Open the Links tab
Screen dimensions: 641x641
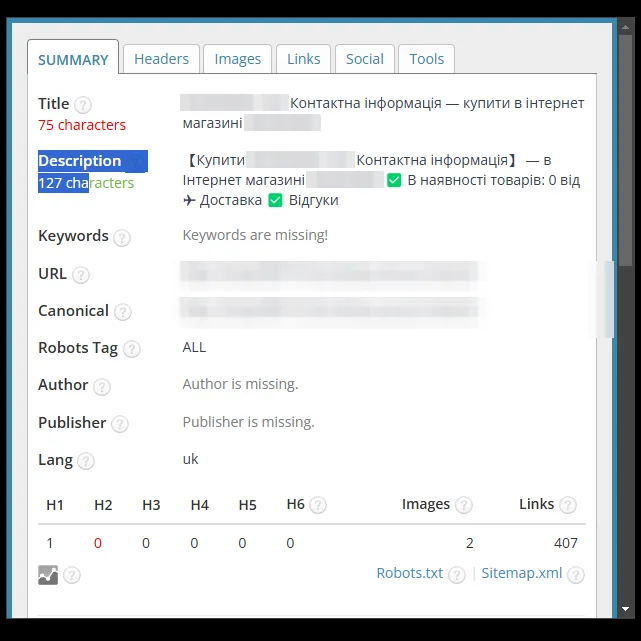pos(303,59)
